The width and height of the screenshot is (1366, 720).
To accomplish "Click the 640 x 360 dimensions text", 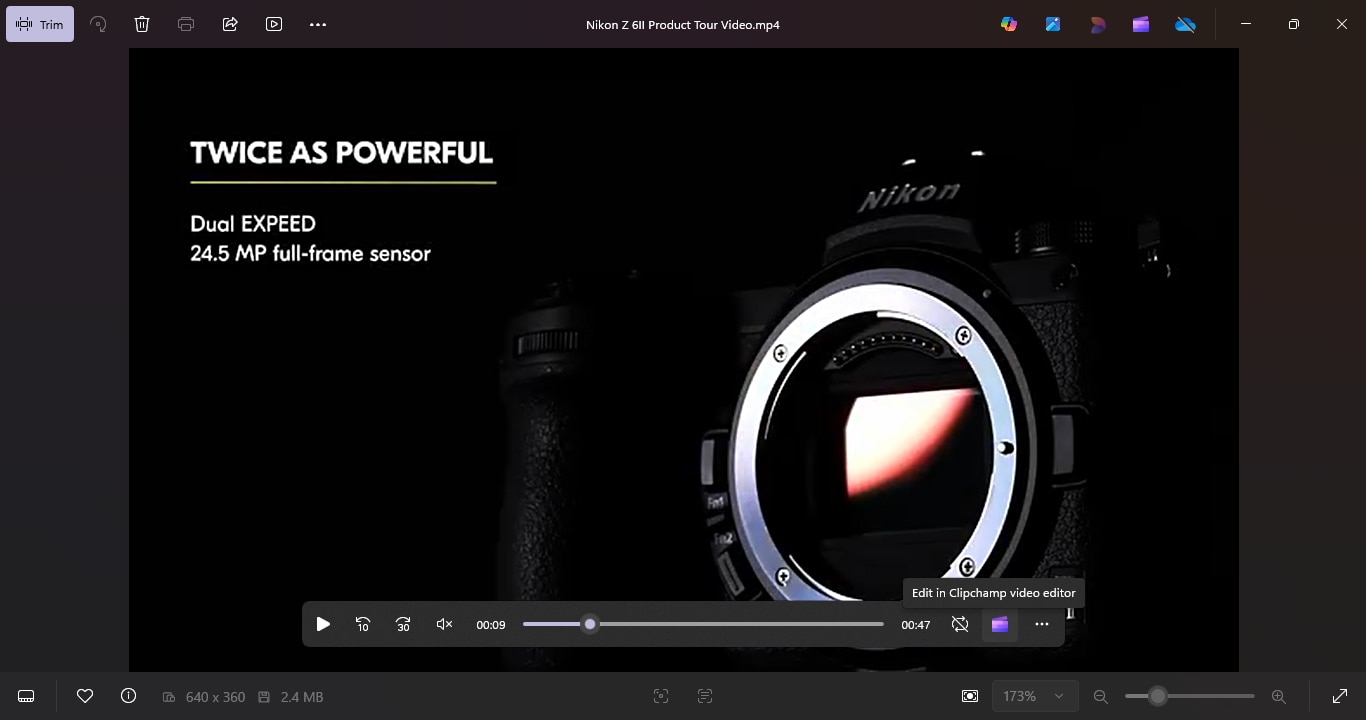I will [x=215, y=697].
